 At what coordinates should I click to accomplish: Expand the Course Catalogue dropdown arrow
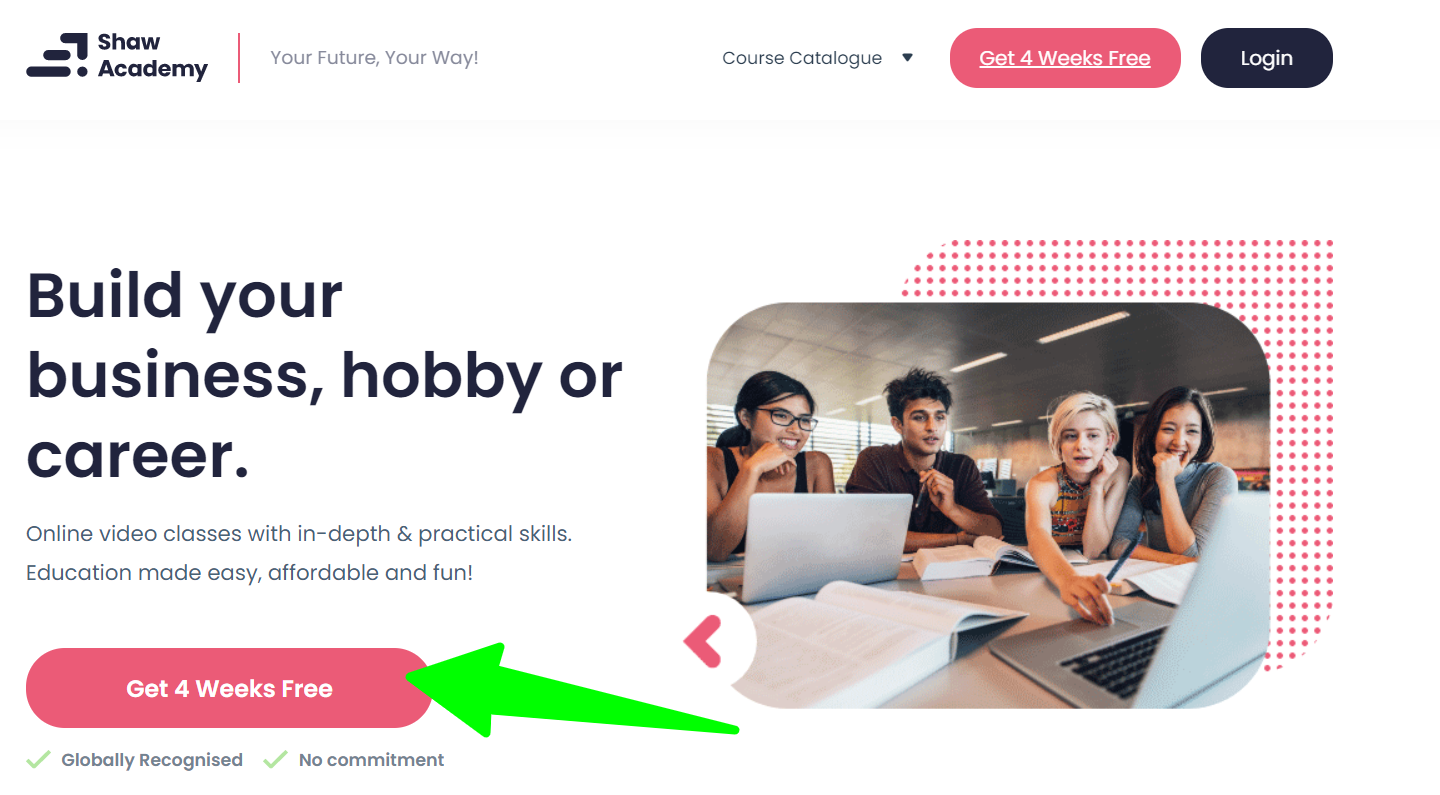(x=907, y=58)
